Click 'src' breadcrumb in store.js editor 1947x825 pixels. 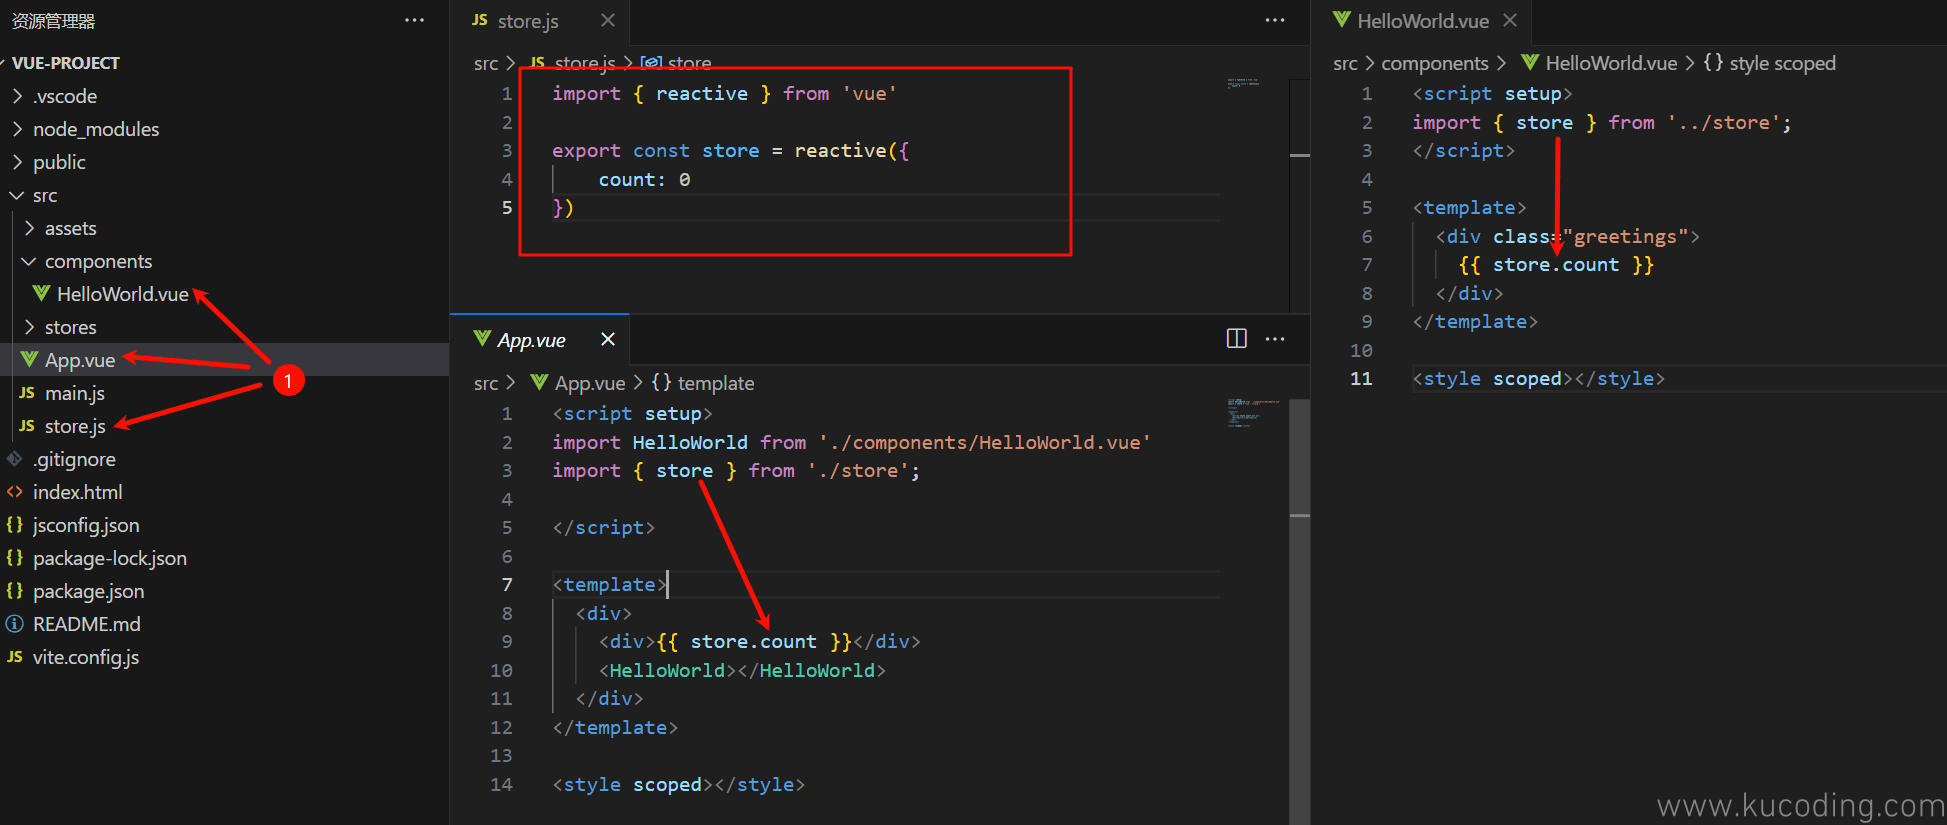coord(486,63)
